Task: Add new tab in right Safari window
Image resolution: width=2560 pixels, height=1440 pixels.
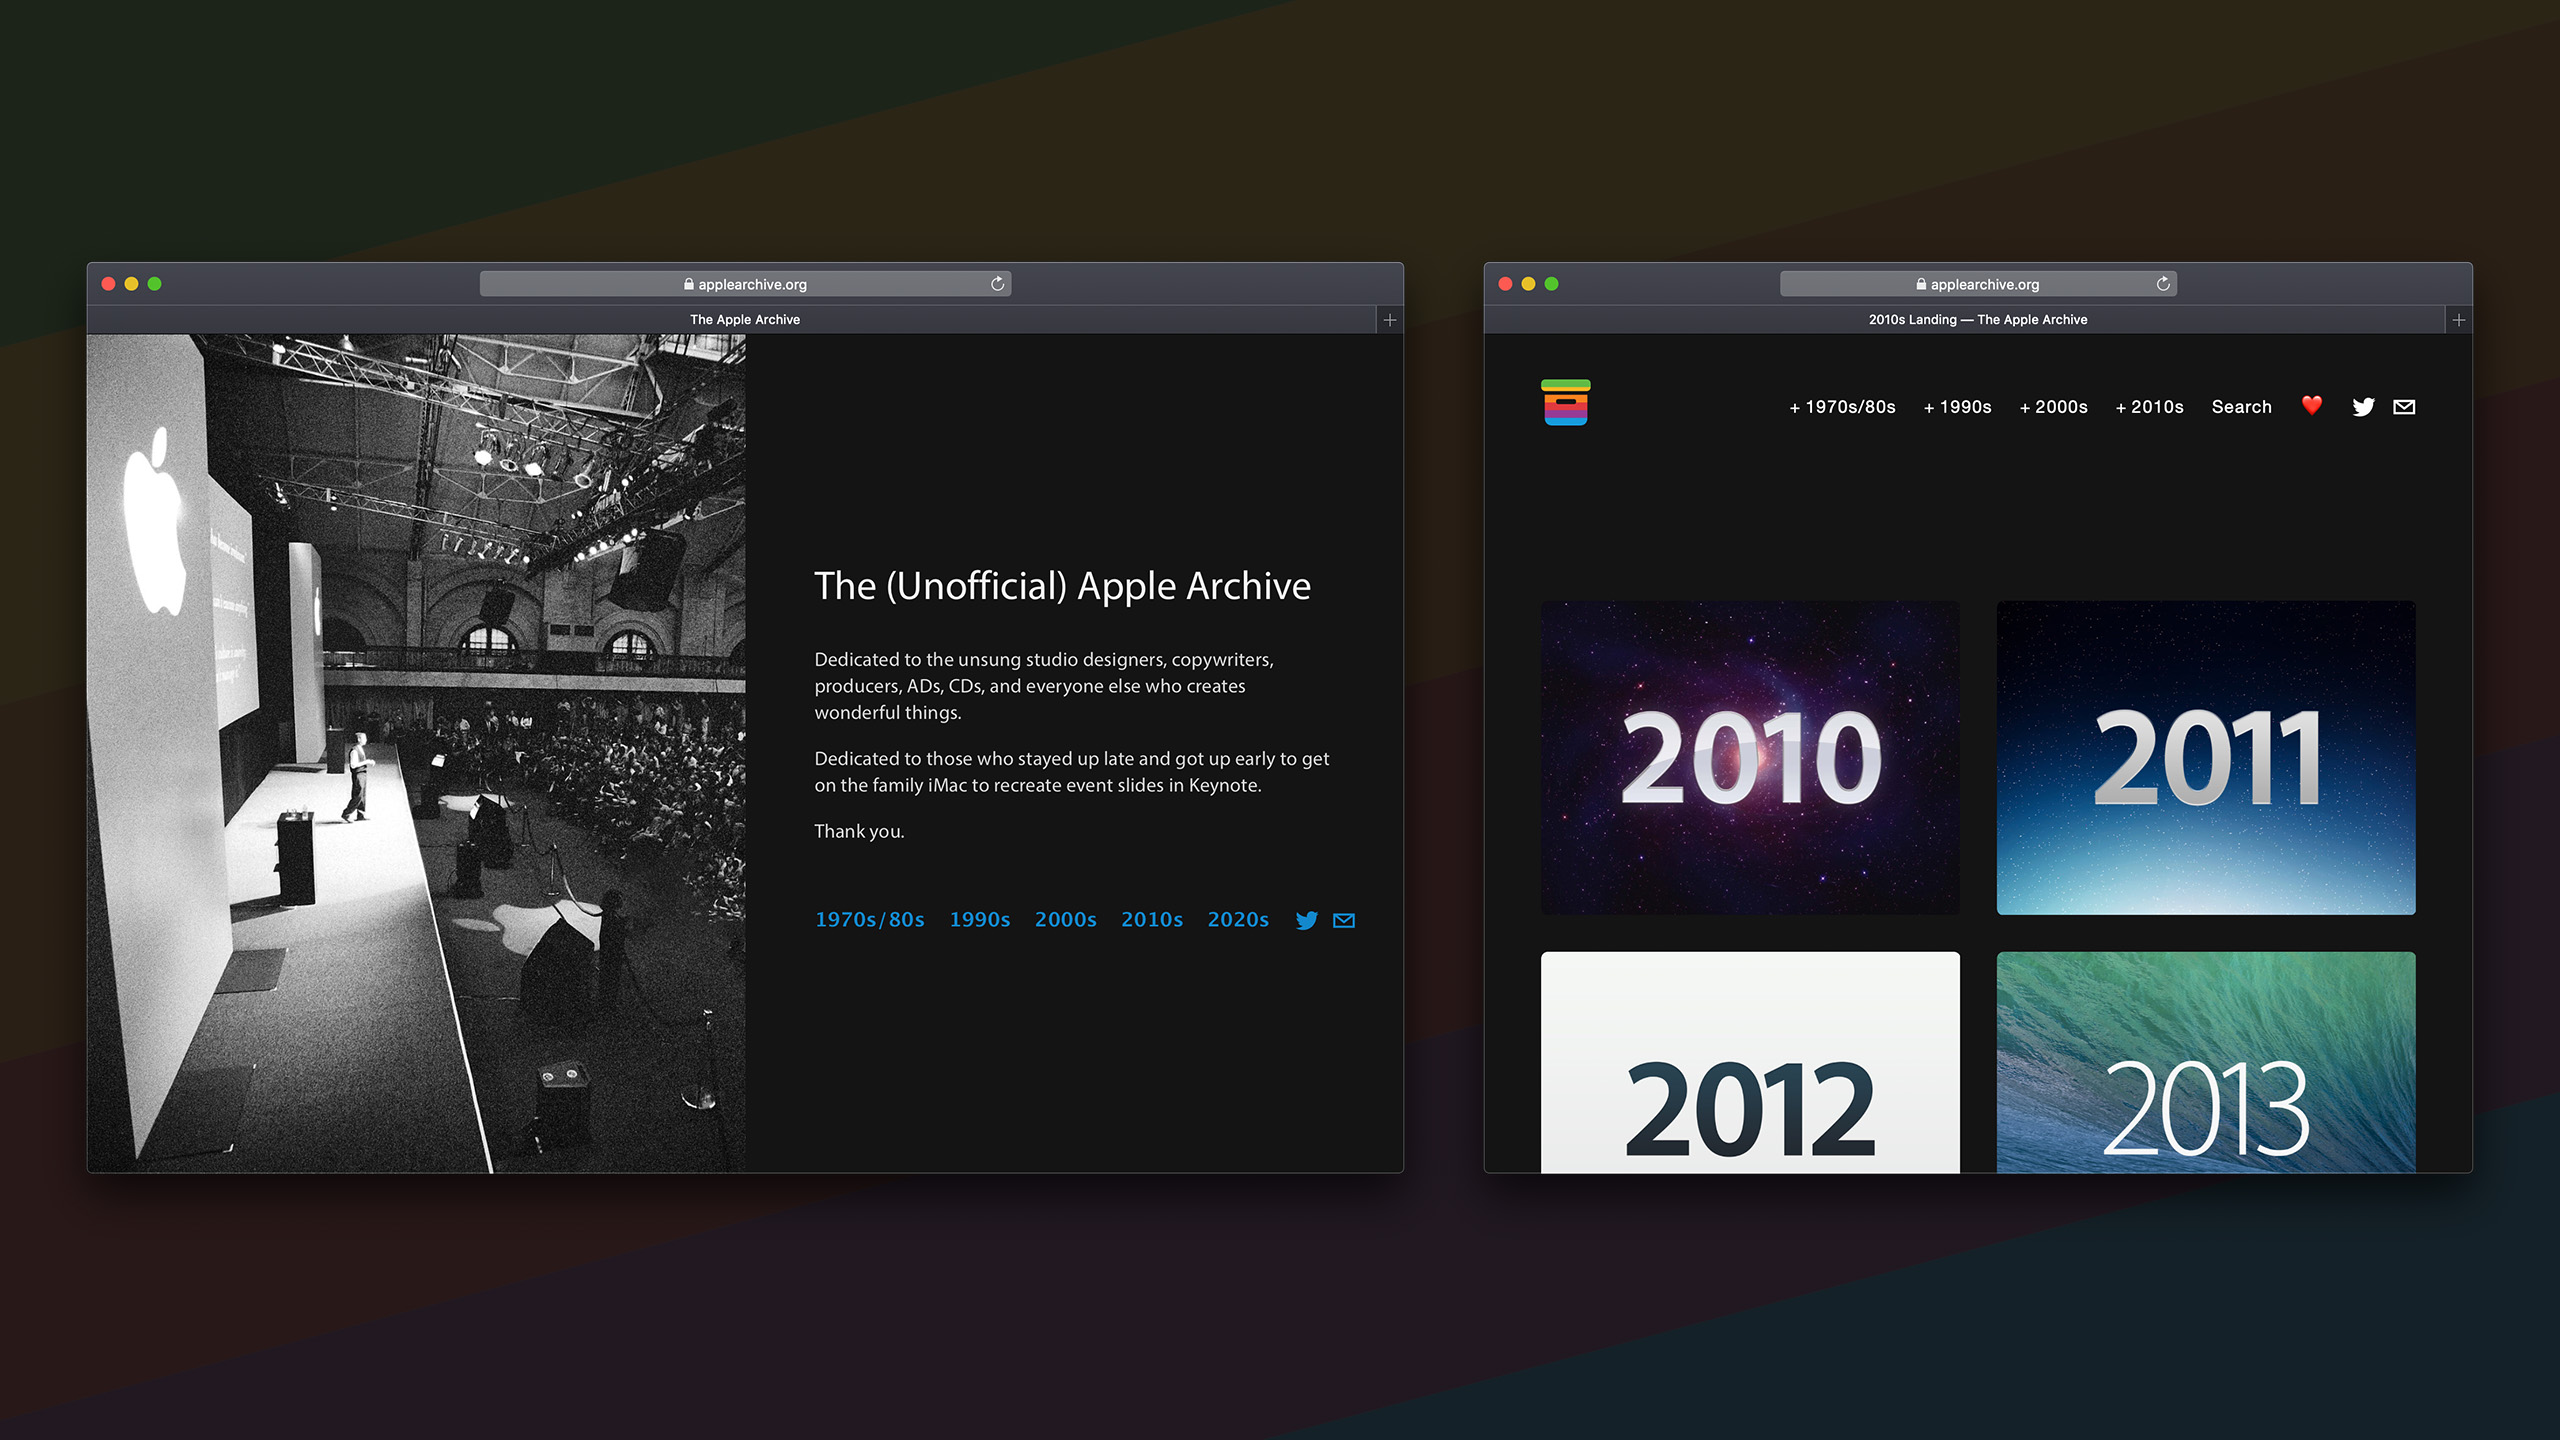Action: click(2459, 320)
